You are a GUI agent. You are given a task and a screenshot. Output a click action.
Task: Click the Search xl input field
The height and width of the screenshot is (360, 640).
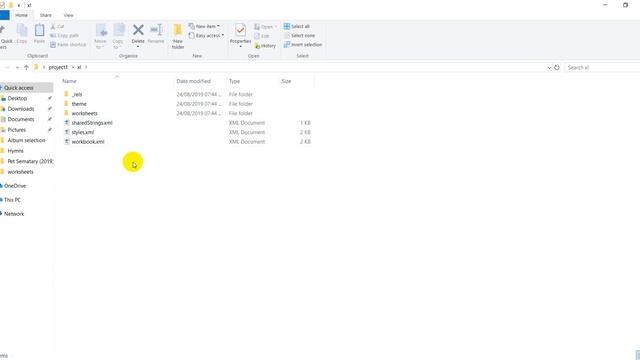tap(602, 67)
